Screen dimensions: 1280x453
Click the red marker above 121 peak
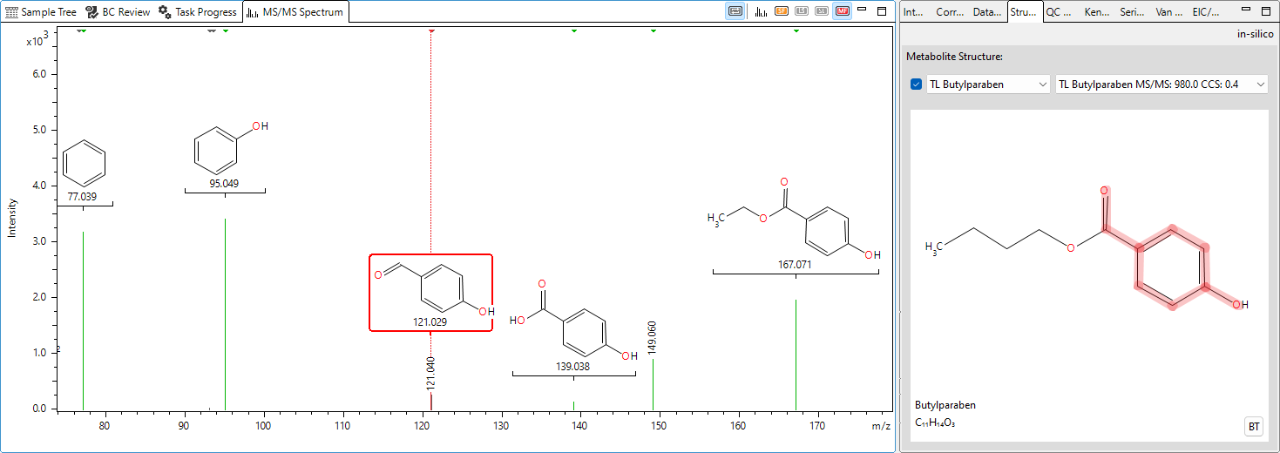(x=431, y=30)
